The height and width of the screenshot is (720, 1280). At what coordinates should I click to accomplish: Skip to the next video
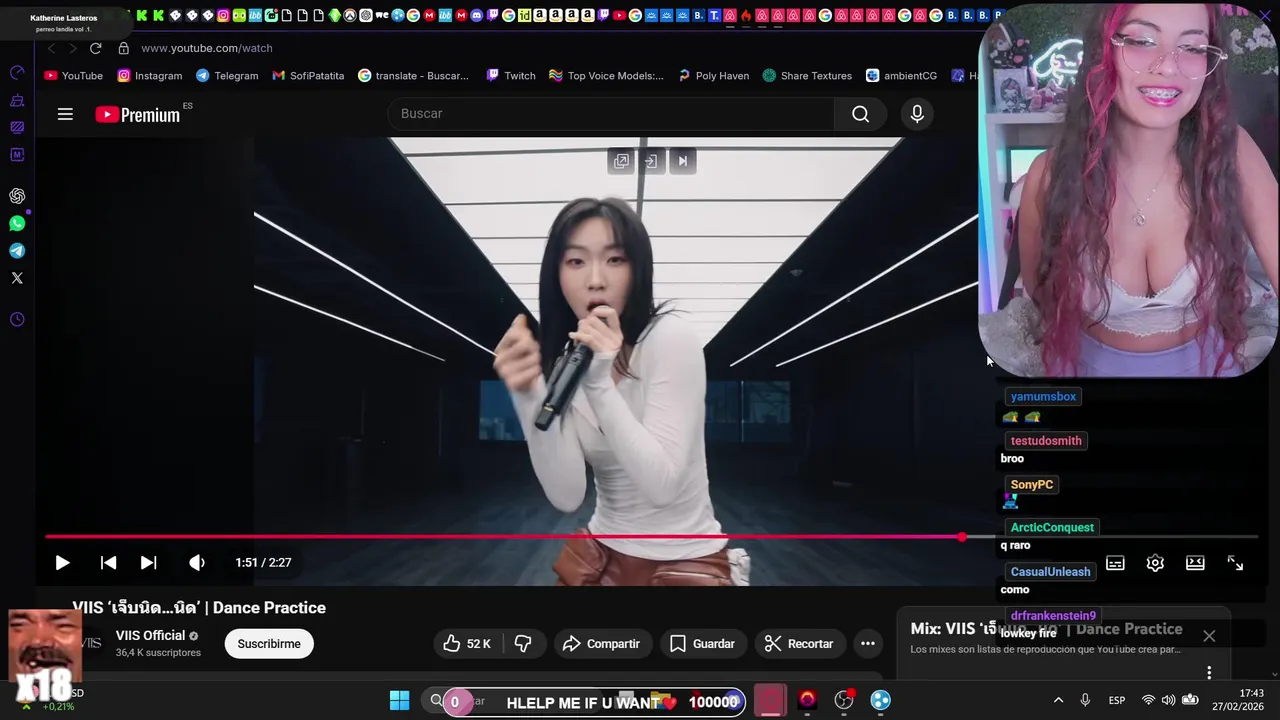tap(148, 563)
